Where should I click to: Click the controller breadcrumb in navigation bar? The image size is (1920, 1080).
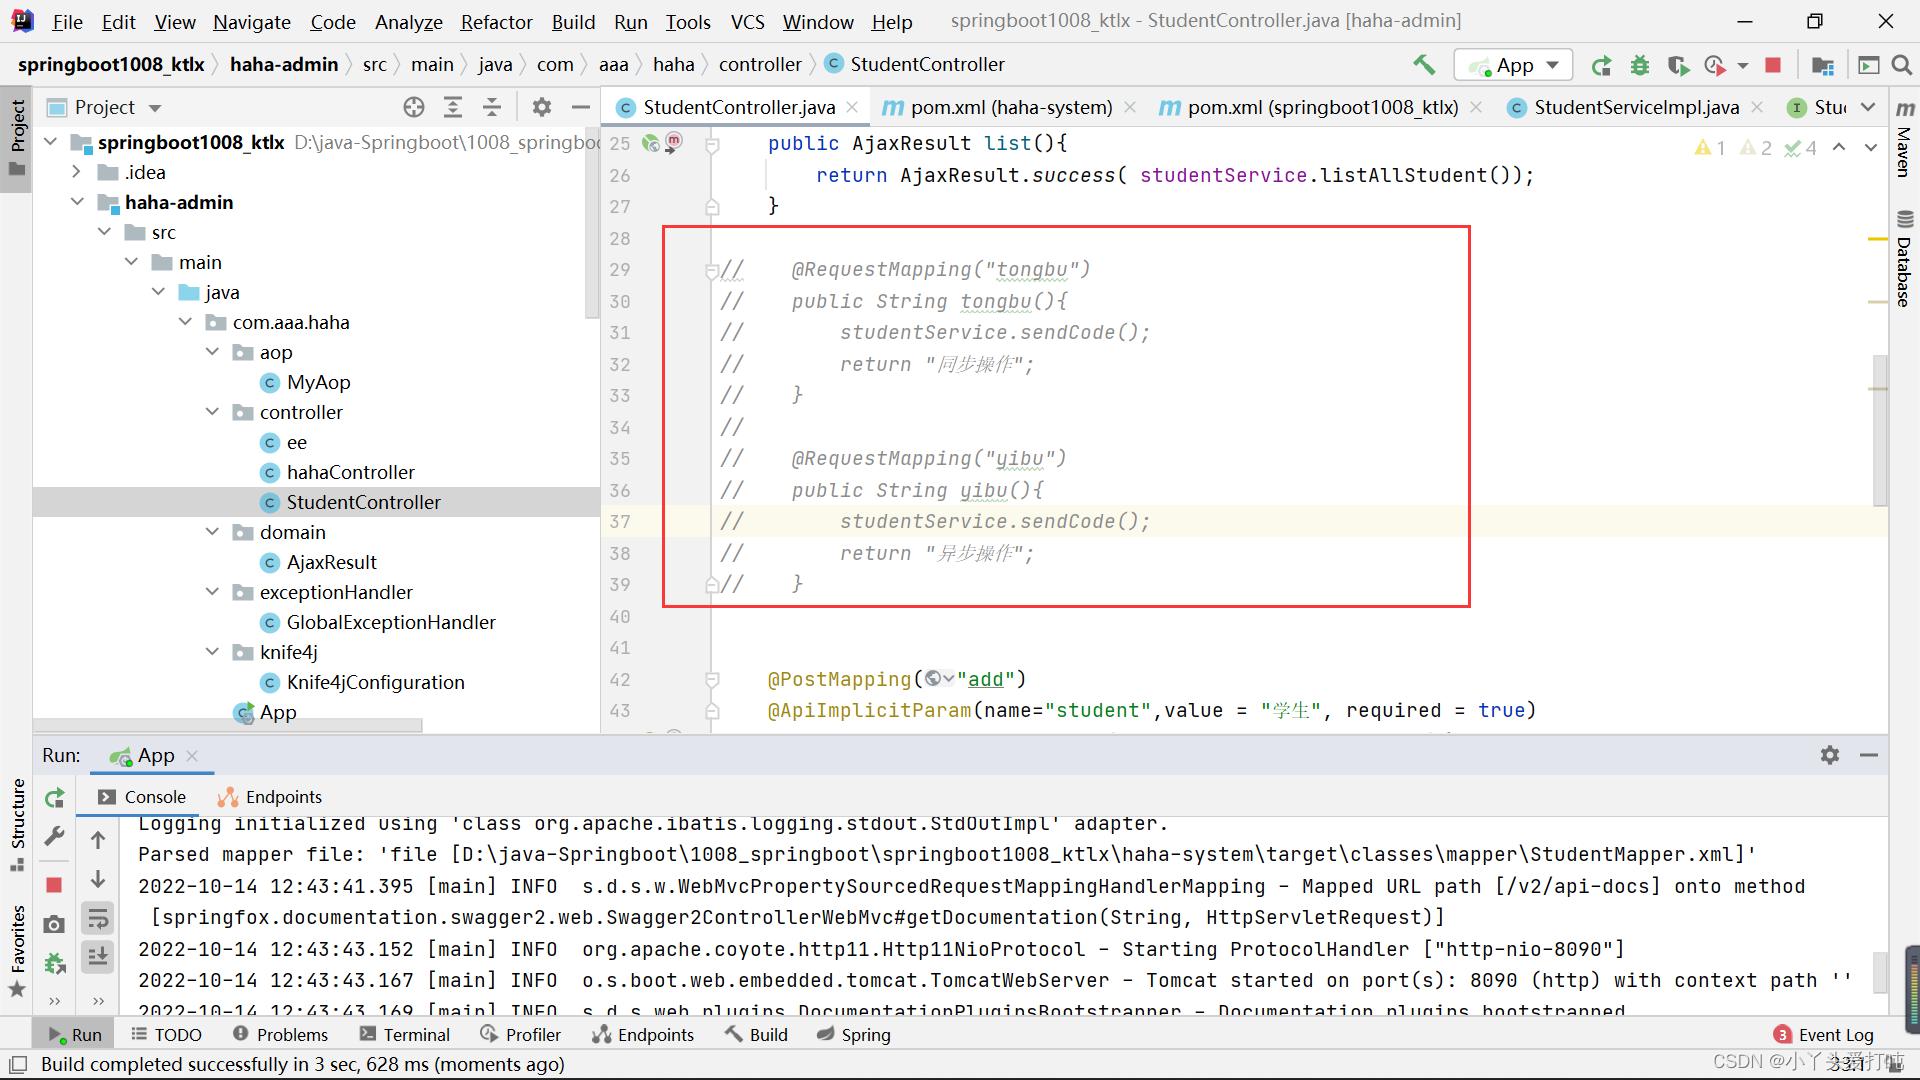tap(760, 64)
